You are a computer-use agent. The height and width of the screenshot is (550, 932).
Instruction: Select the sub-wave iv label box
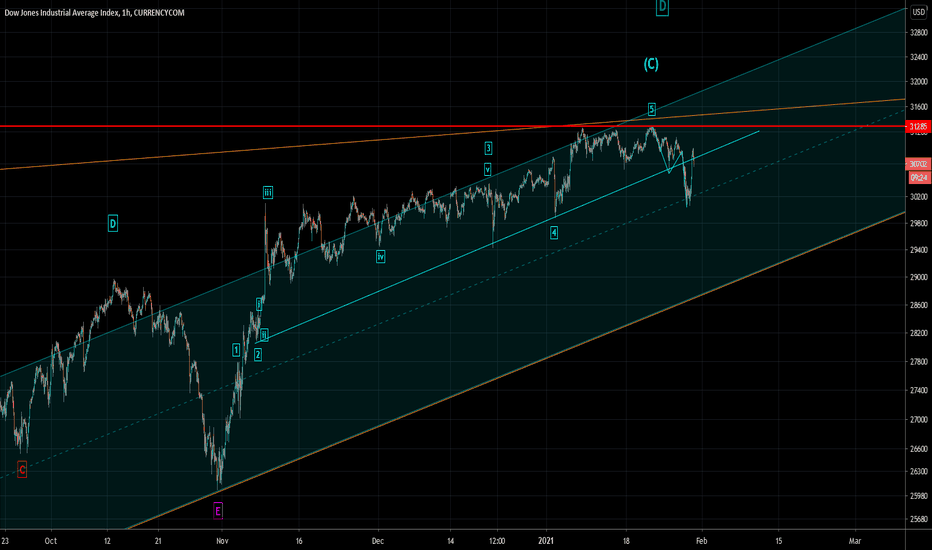(x=380, y=256)
